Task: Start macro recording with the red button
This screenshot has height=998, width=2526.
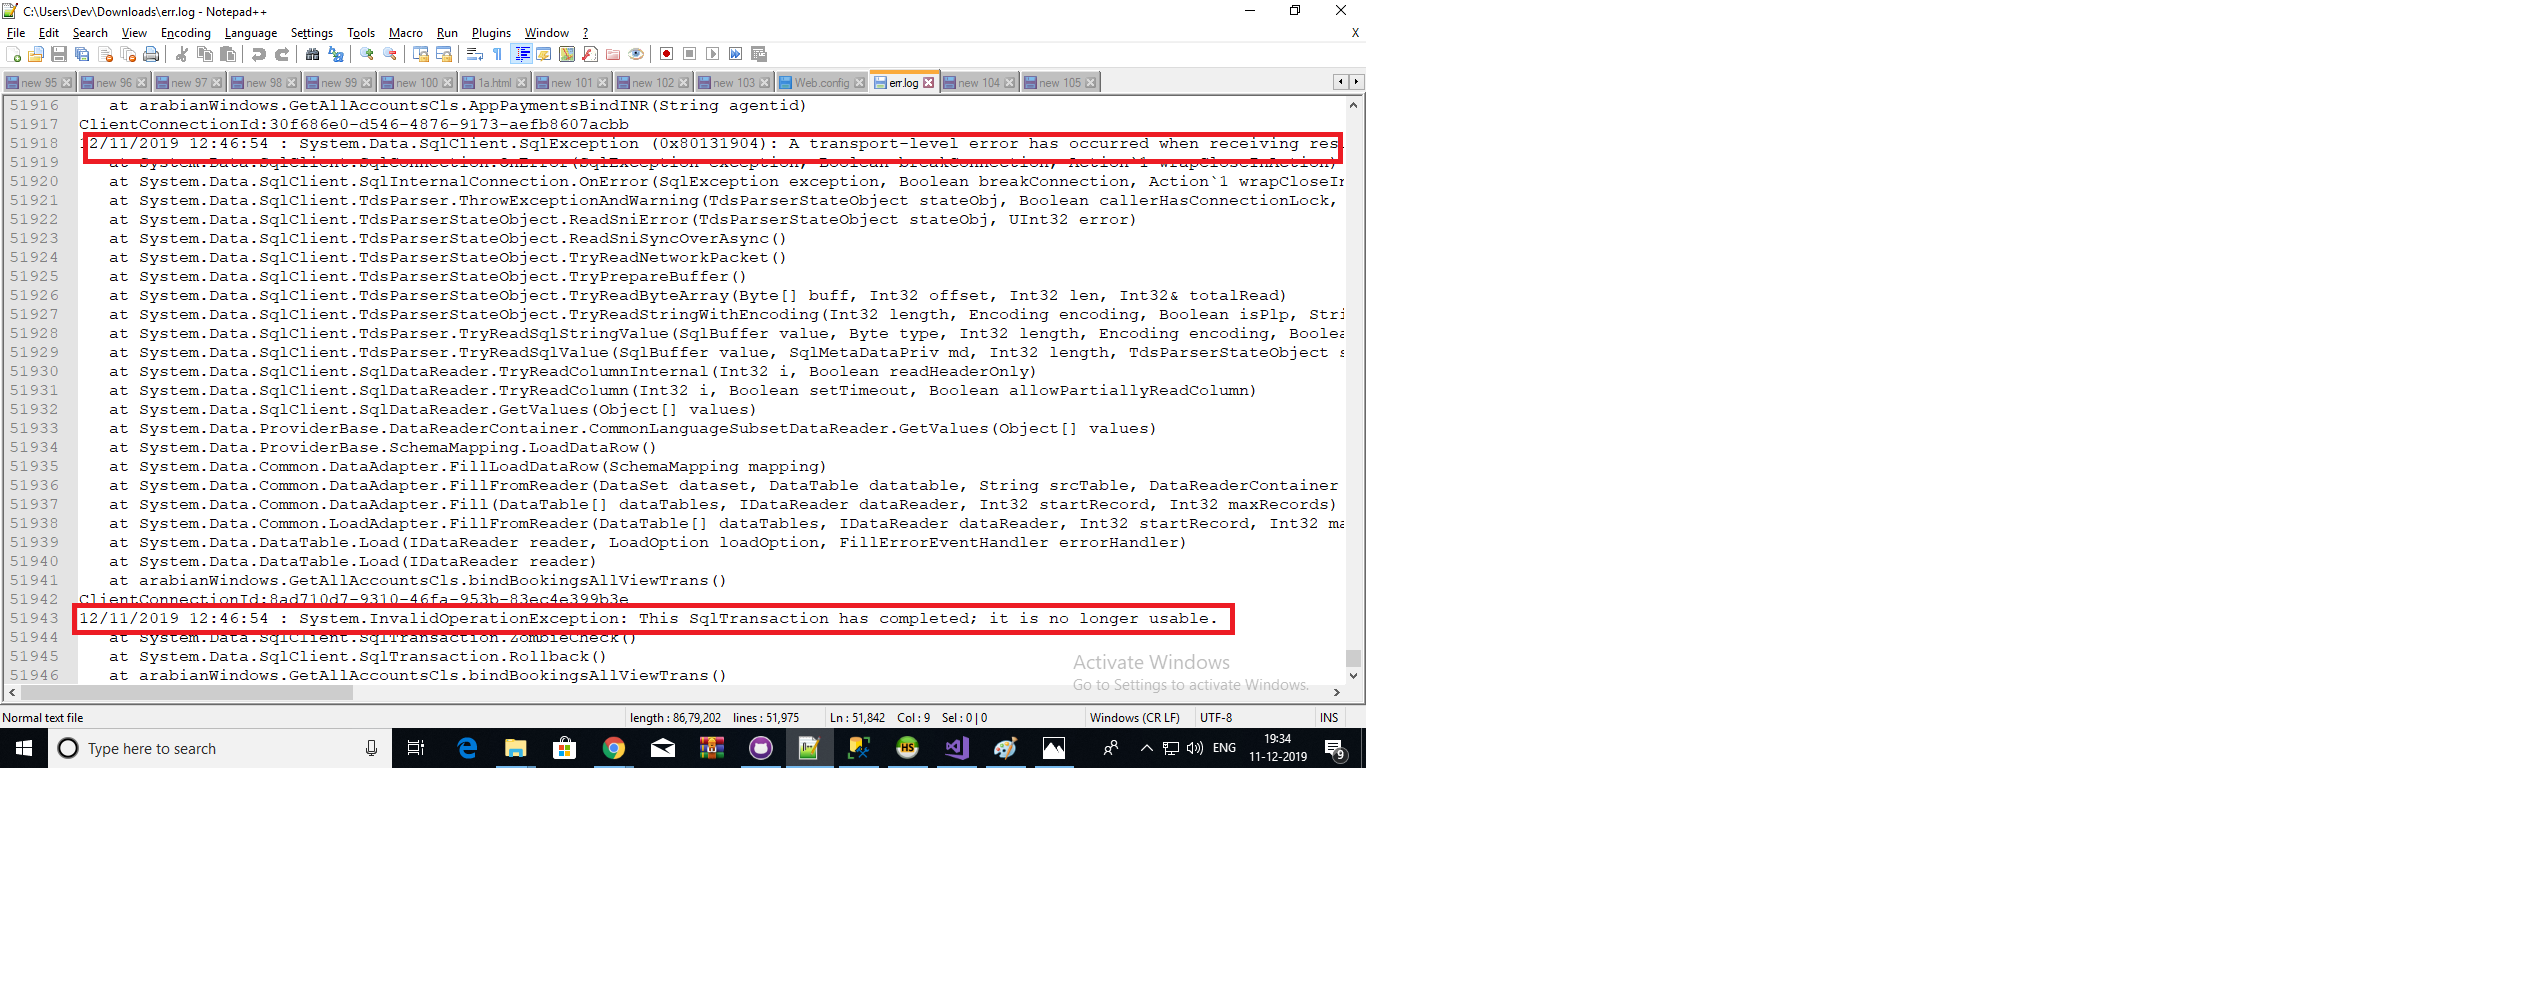Action: click(x=666, y=54)
